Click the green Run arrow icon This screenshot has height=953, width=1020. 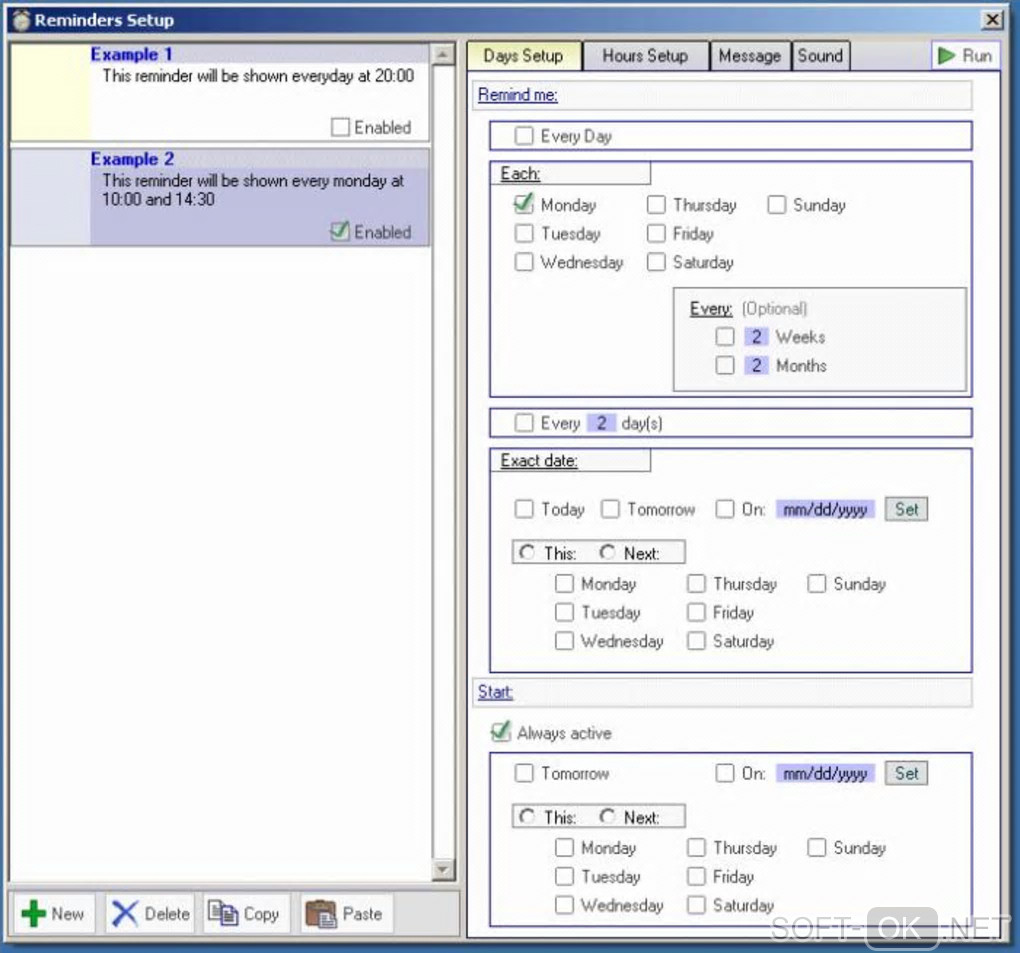click(946, 56)
